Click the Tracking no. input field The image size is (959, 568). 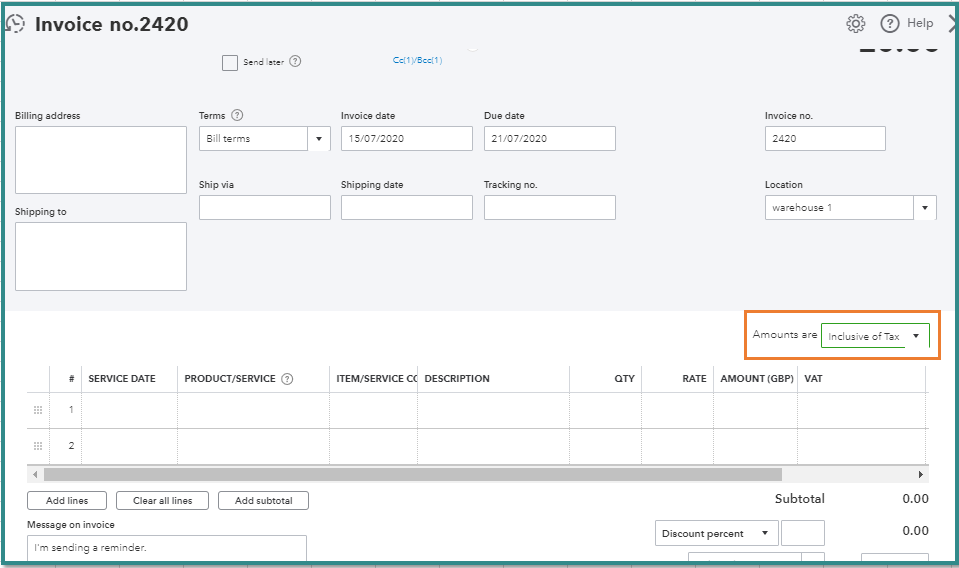(549, 208)
